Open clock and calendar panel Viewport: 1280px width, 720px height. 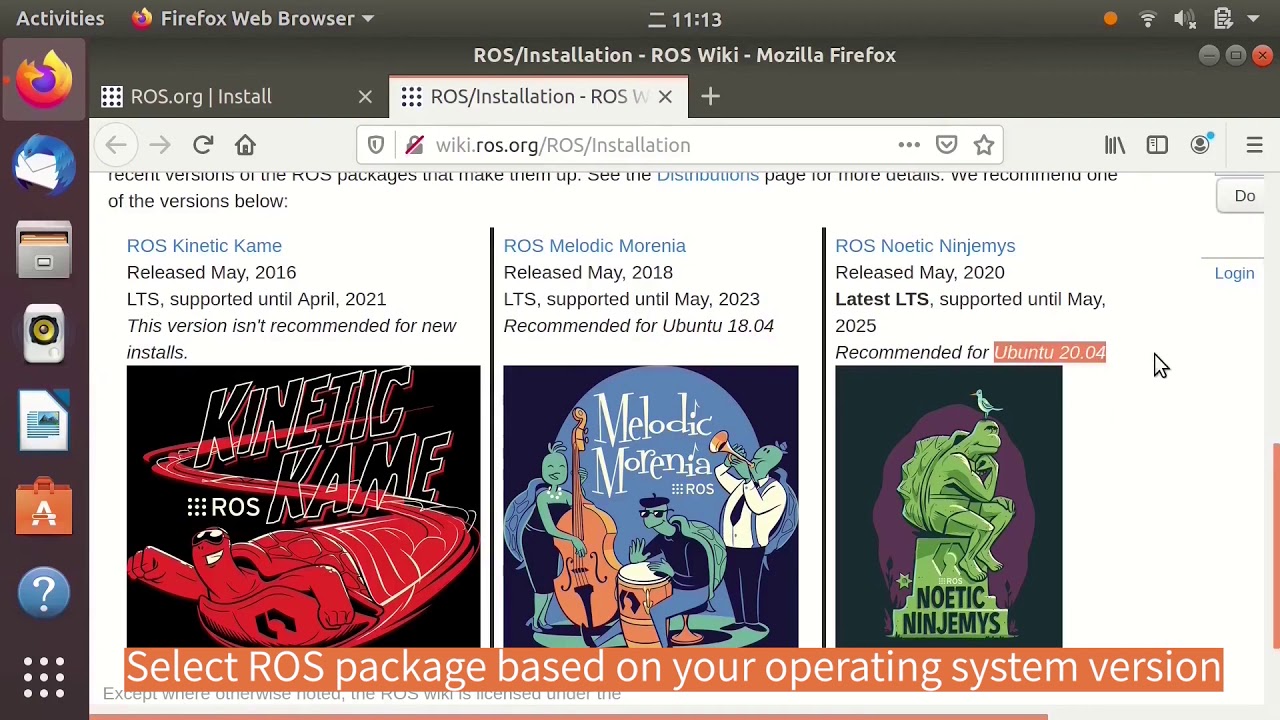(x=685, y=19)
